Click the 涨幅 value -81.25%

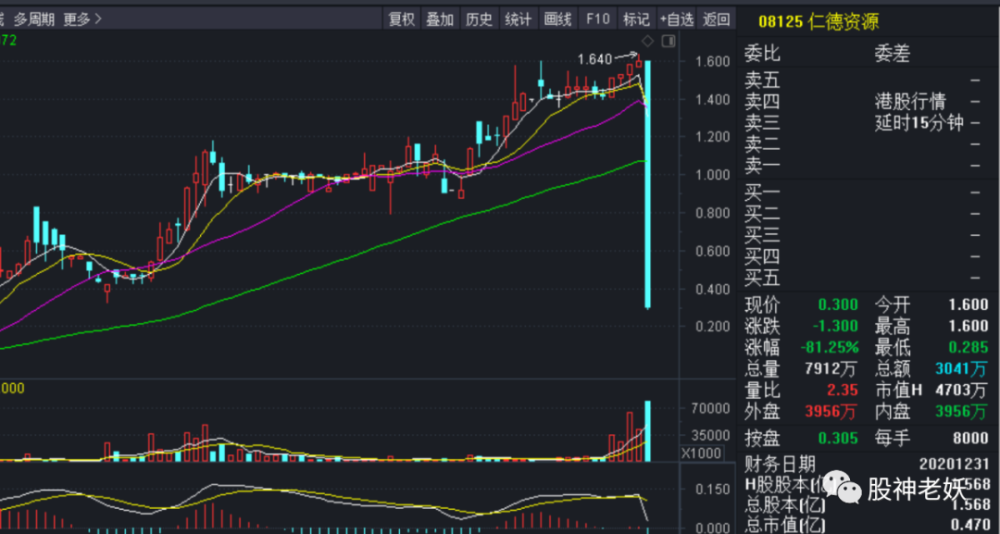click(830, 348)
